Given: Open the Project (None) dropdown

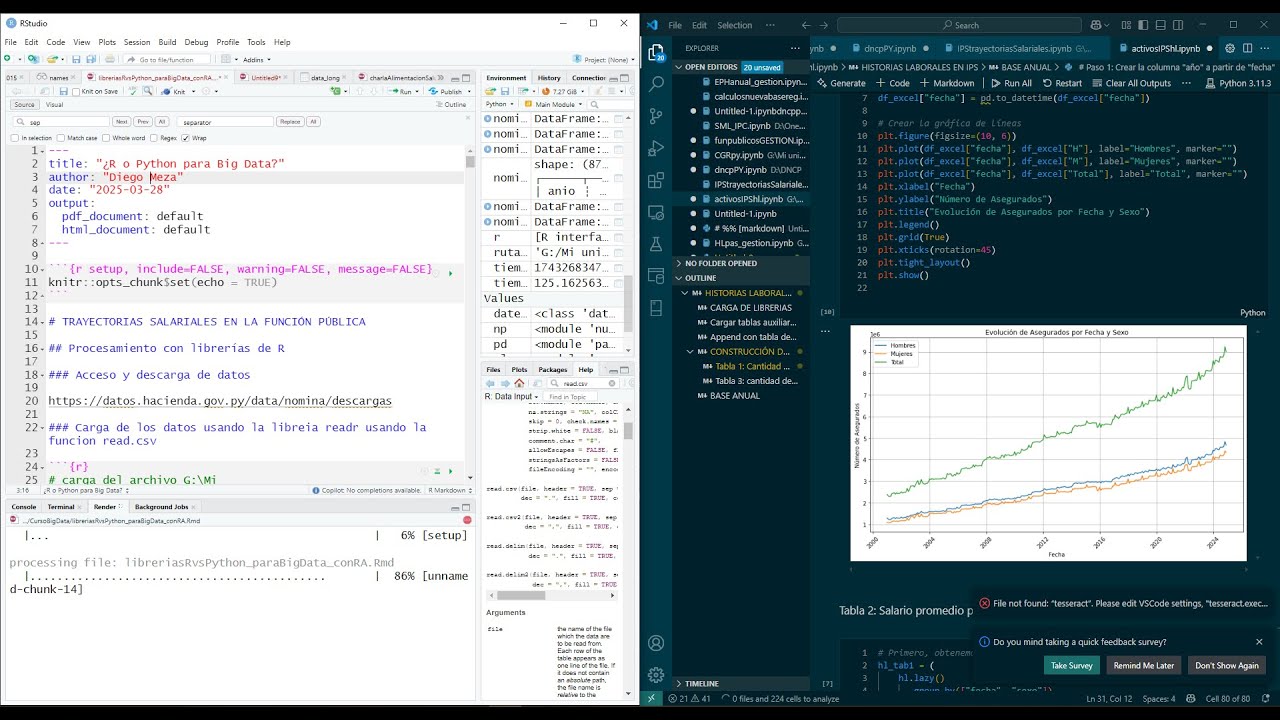Looking at the screenshot, I should [x=602, y=59].
